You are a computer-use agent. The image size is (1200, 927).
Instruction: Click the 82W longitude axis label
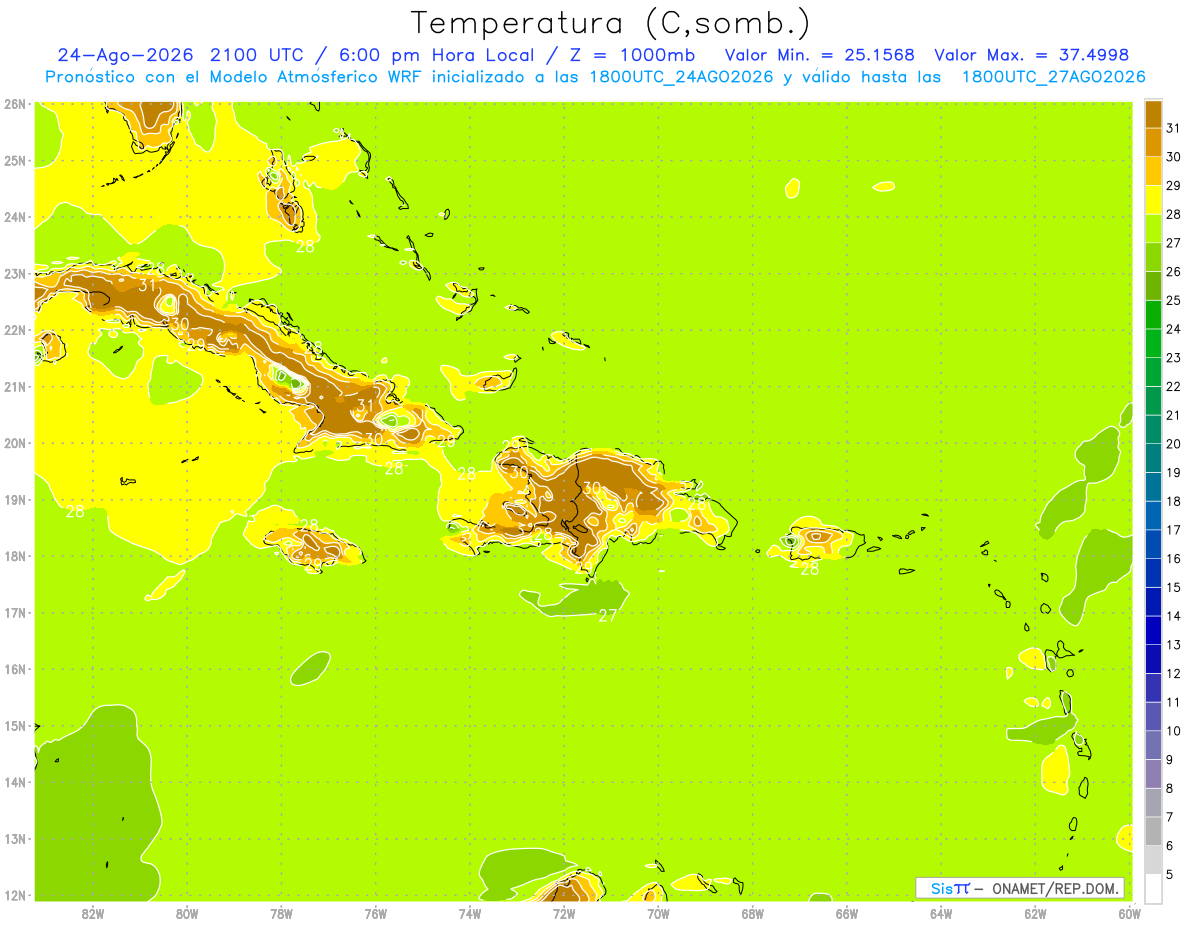pyautogui.click(x=93, y=912)
